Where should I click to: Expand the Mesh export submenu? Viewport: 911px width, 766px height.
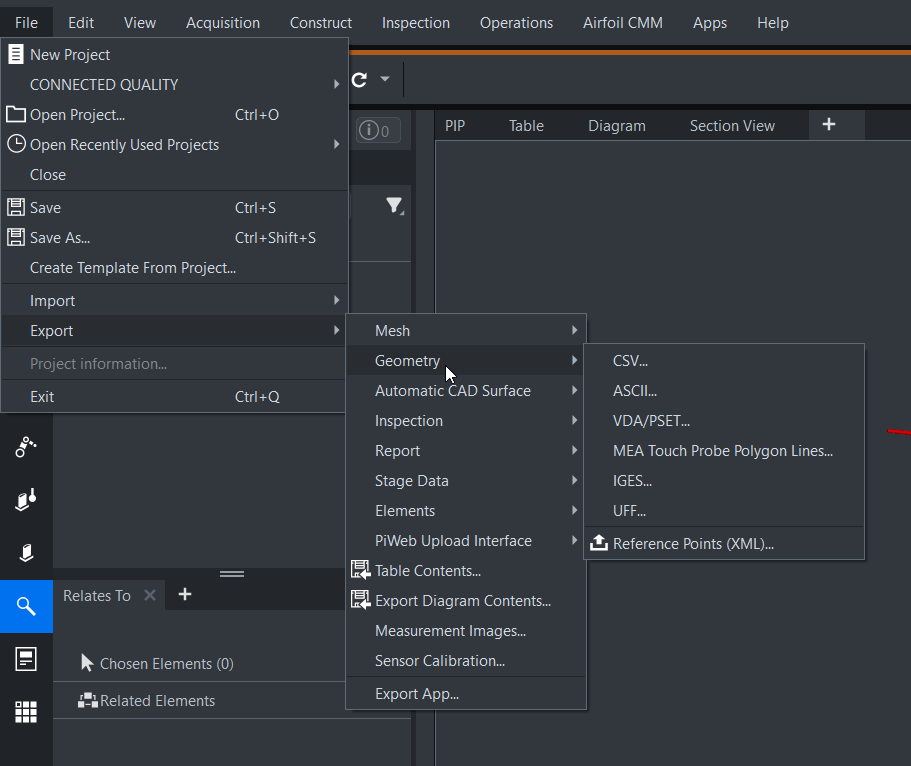pos(465,331)
